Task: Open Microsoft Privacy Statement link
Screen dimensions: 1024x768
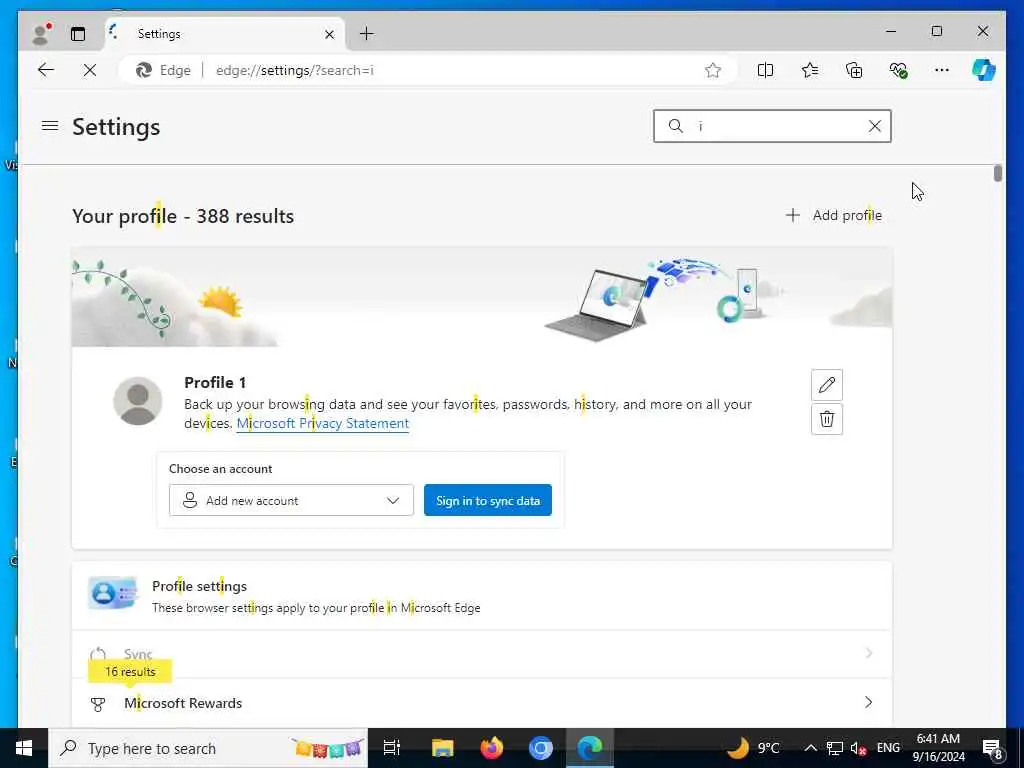Action: click(323, 423)
